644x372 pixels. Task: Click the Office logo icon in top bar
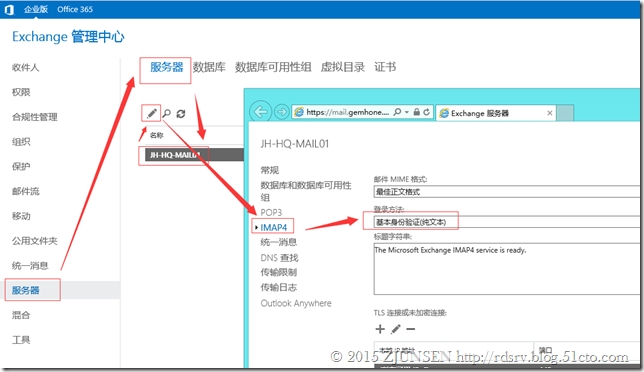click(x=9, y=9)
